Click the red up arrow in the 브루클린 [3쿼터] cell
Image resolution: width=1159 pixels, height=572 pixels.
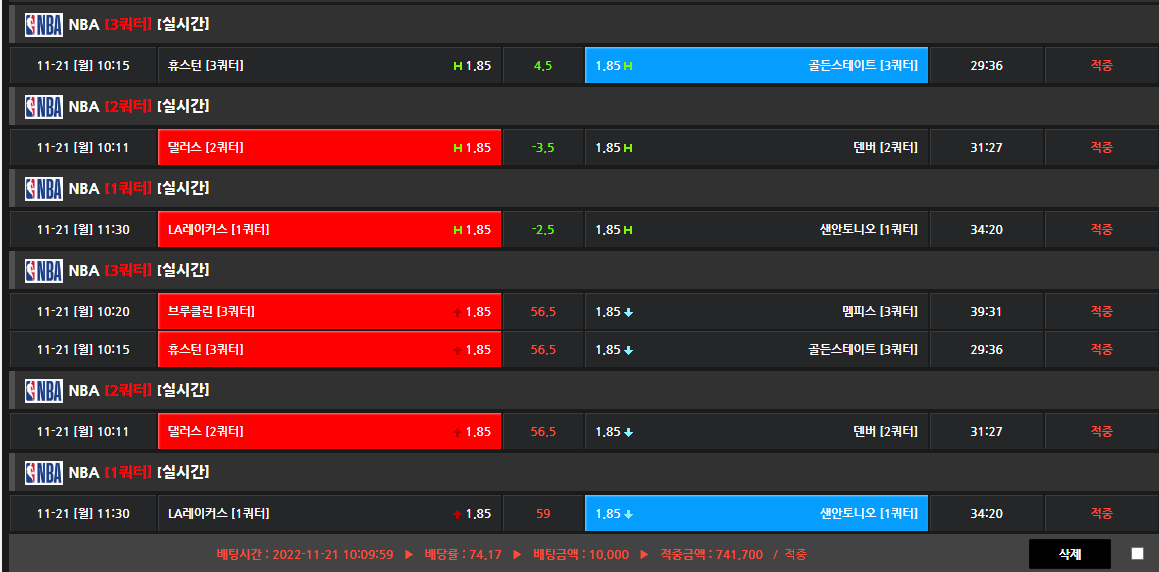(x=458, y=312)
